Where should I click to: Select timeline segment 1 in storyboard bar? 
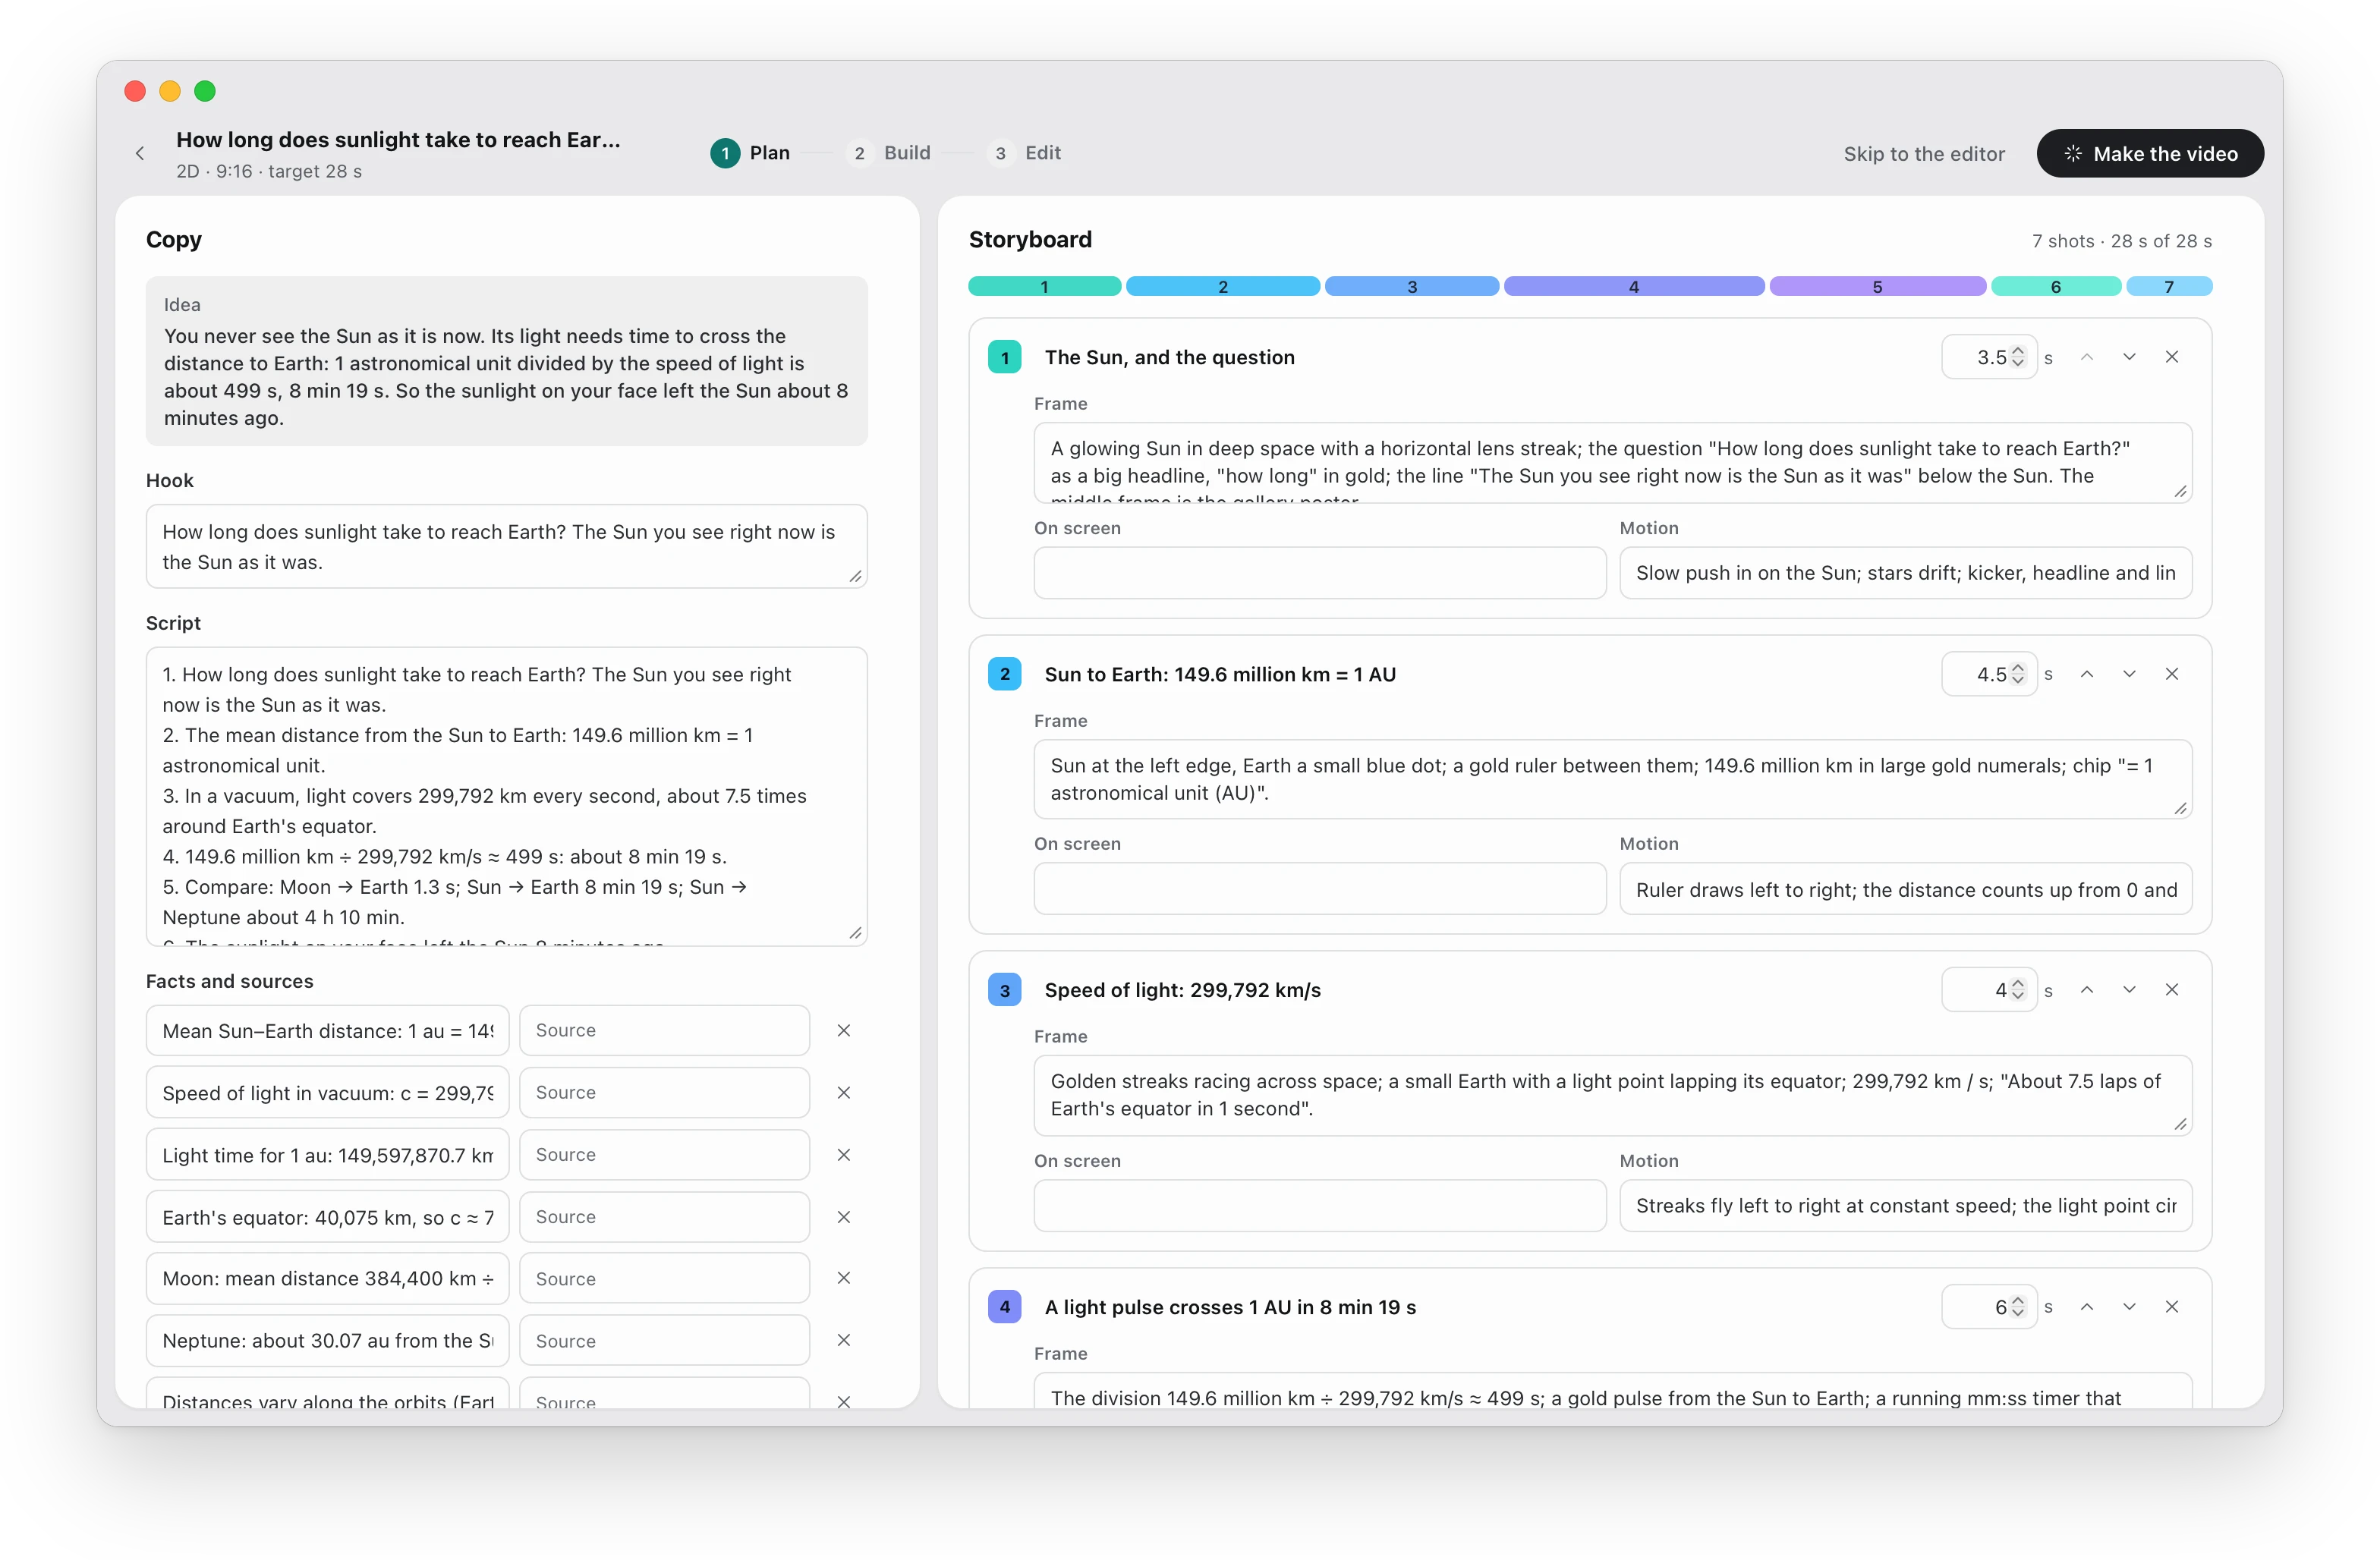1044,287
